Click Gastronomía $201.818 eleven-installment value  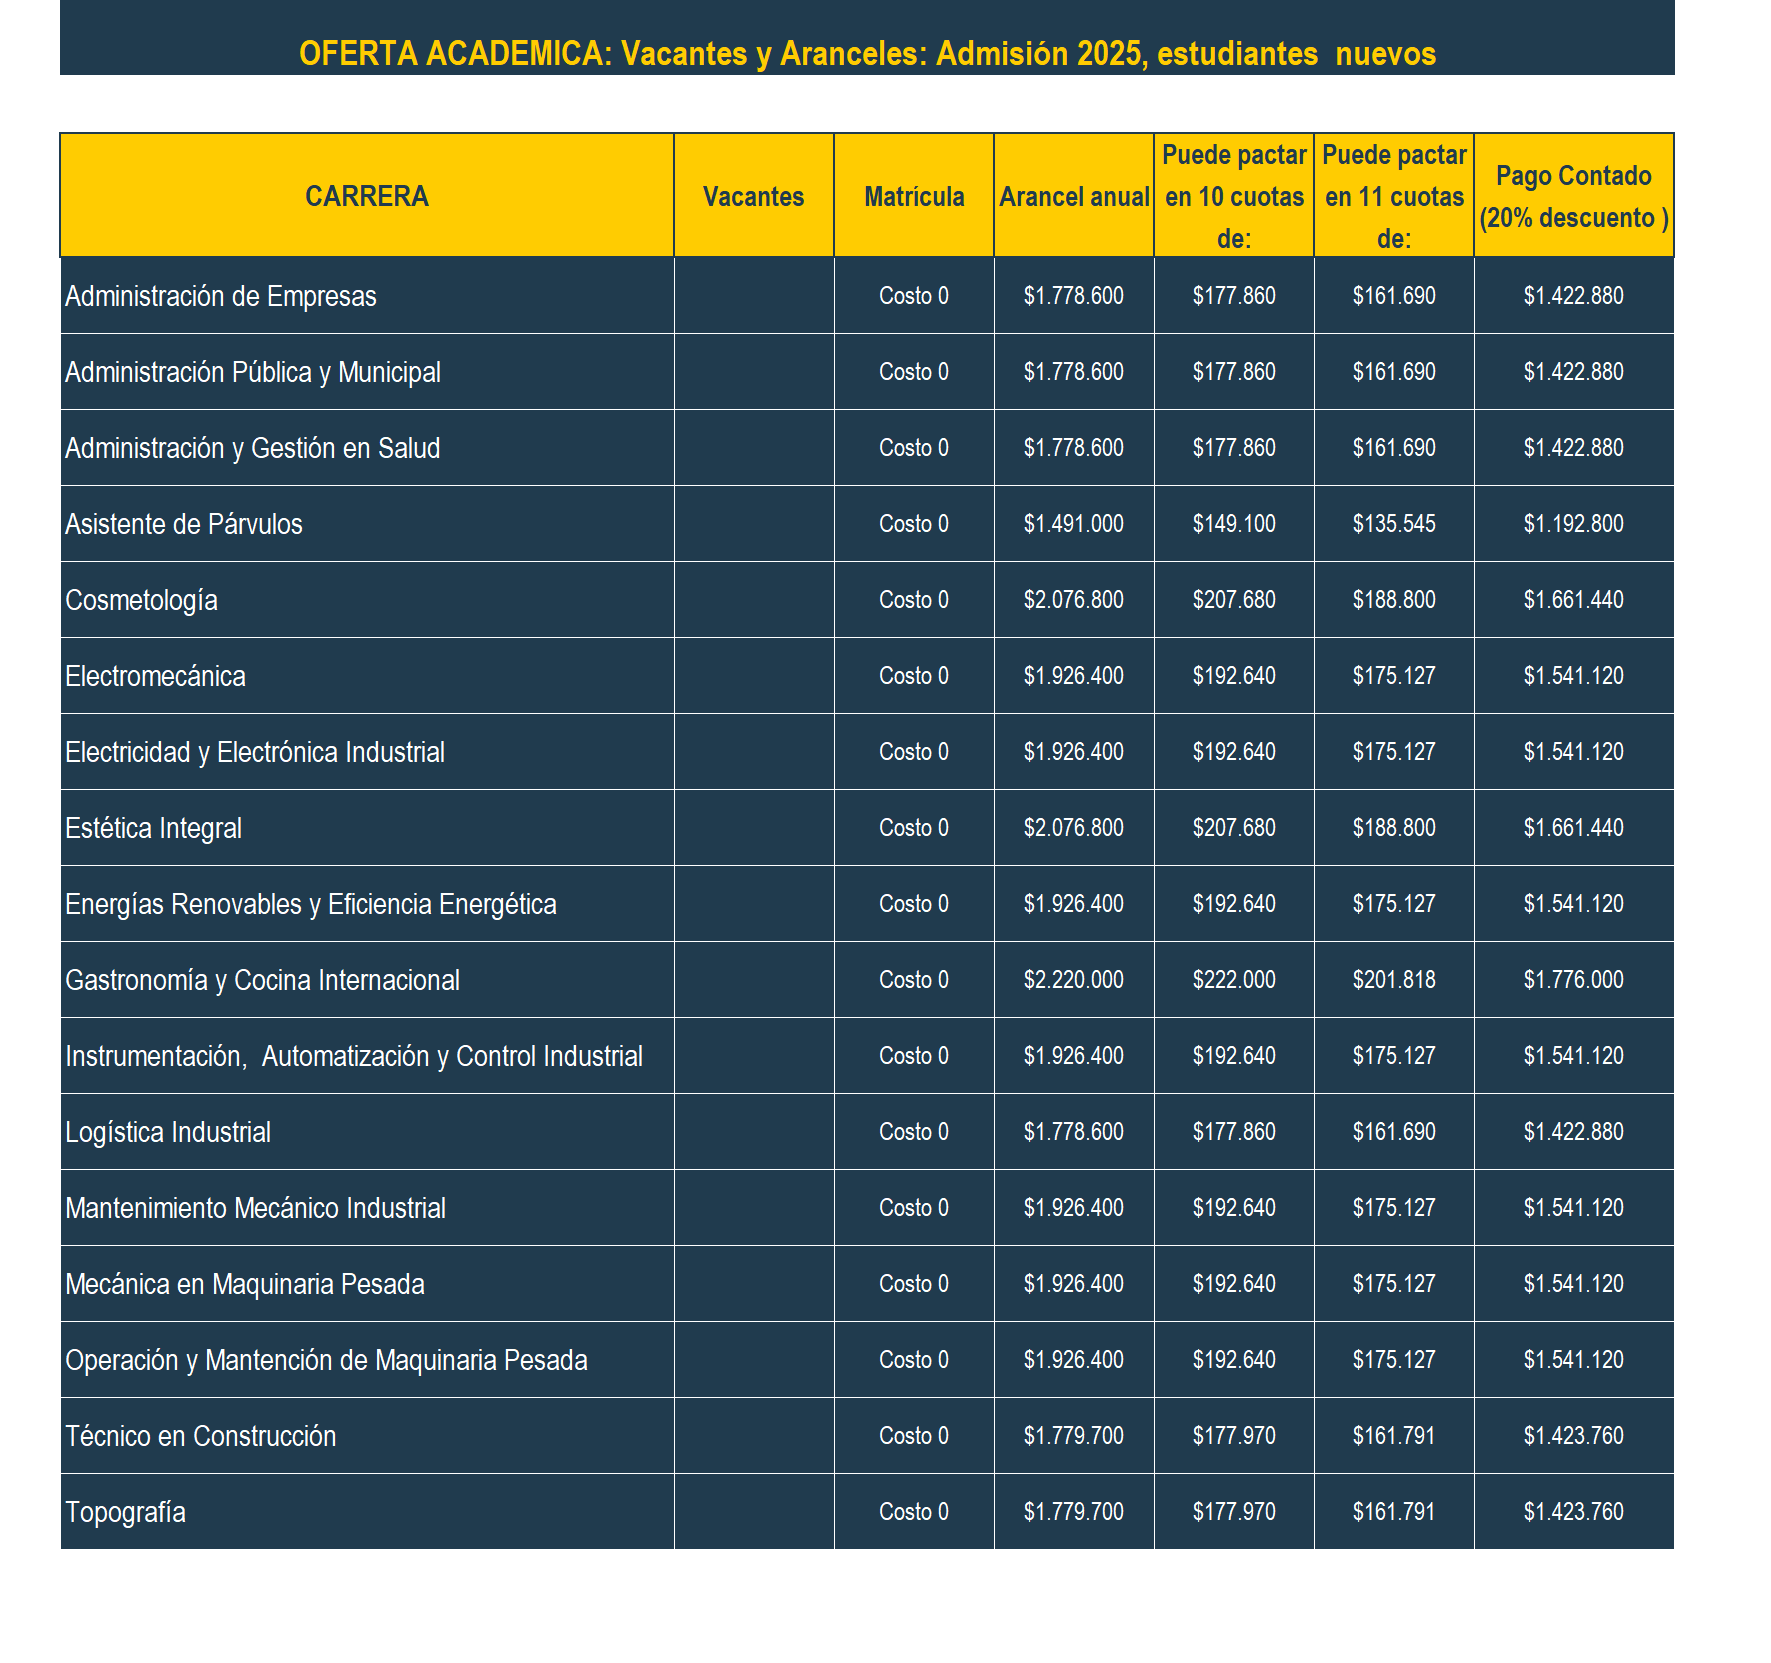click(x=1394, y=980)
